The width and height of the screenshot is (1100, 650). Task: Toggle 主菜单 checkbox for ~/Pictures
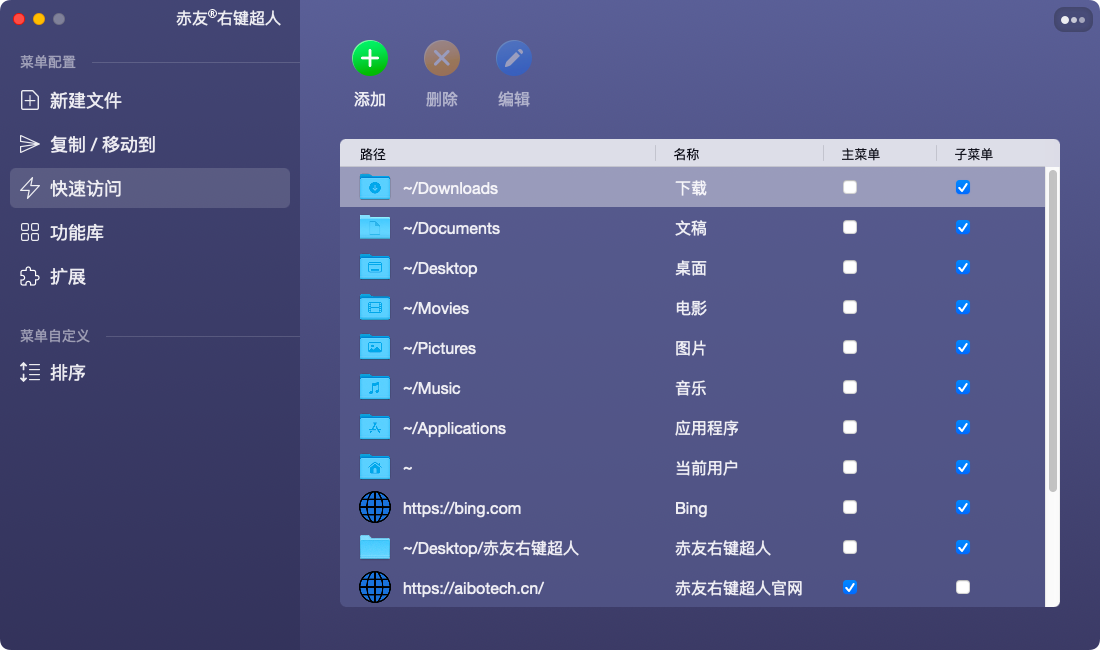(850, 347)
